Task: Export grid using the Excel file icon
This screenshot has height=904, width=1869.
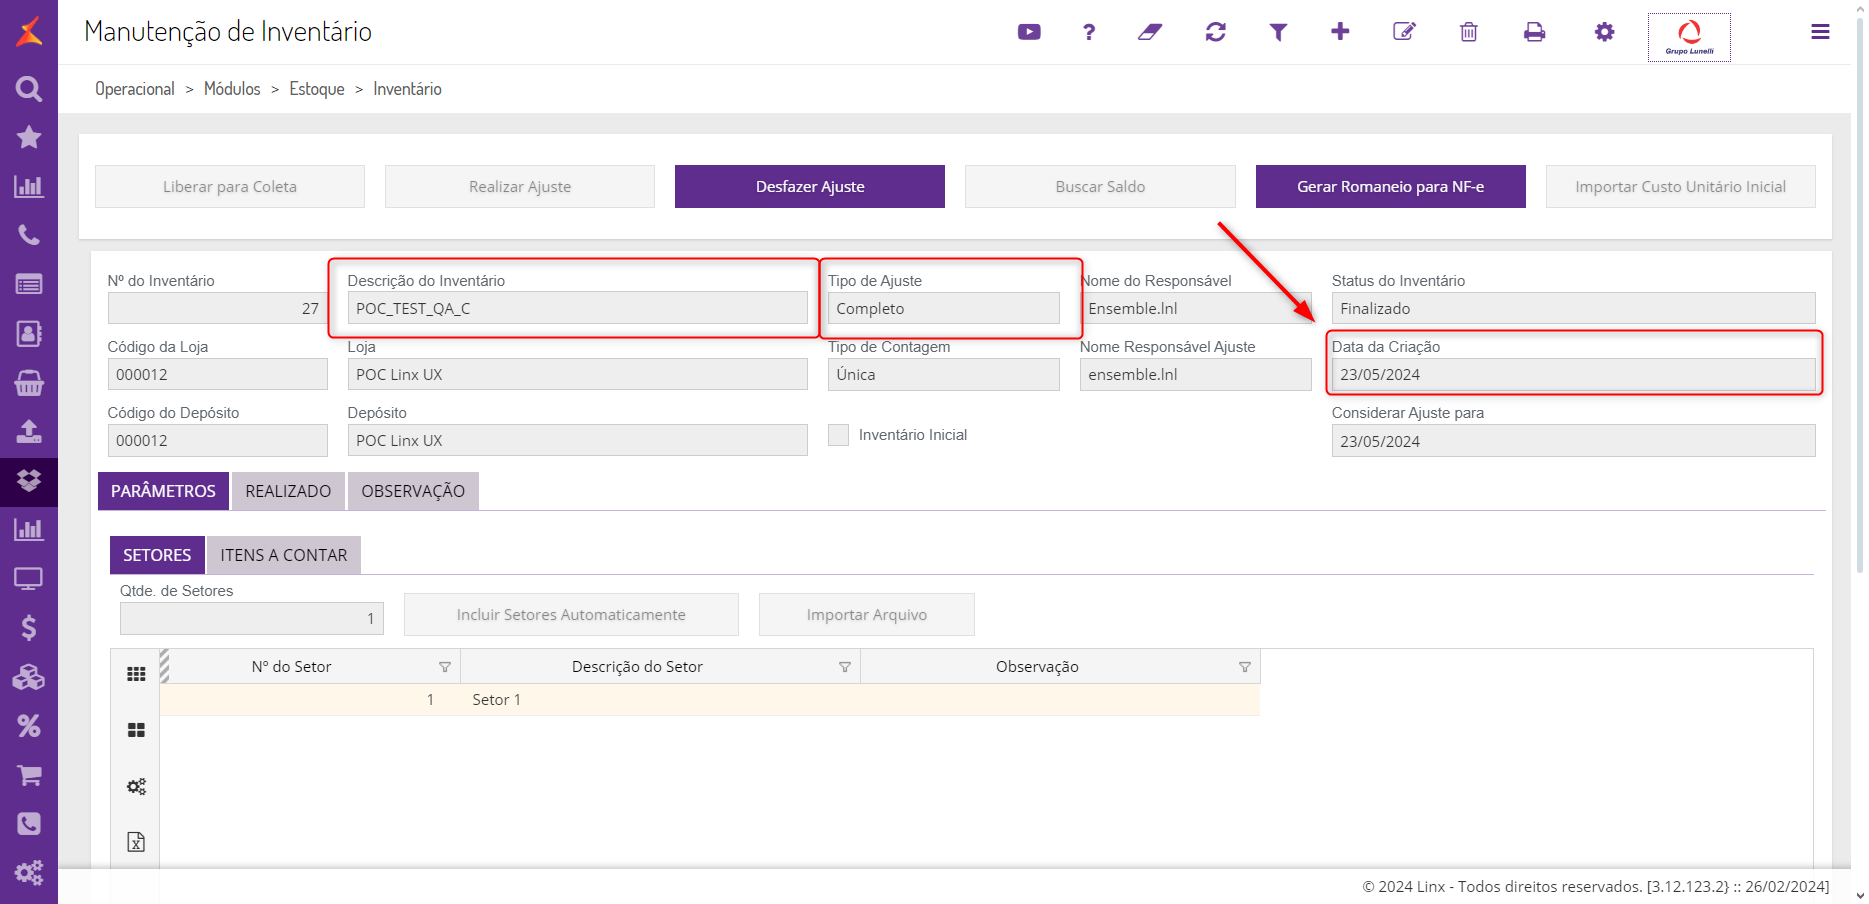Action: [x=136, y=842]
